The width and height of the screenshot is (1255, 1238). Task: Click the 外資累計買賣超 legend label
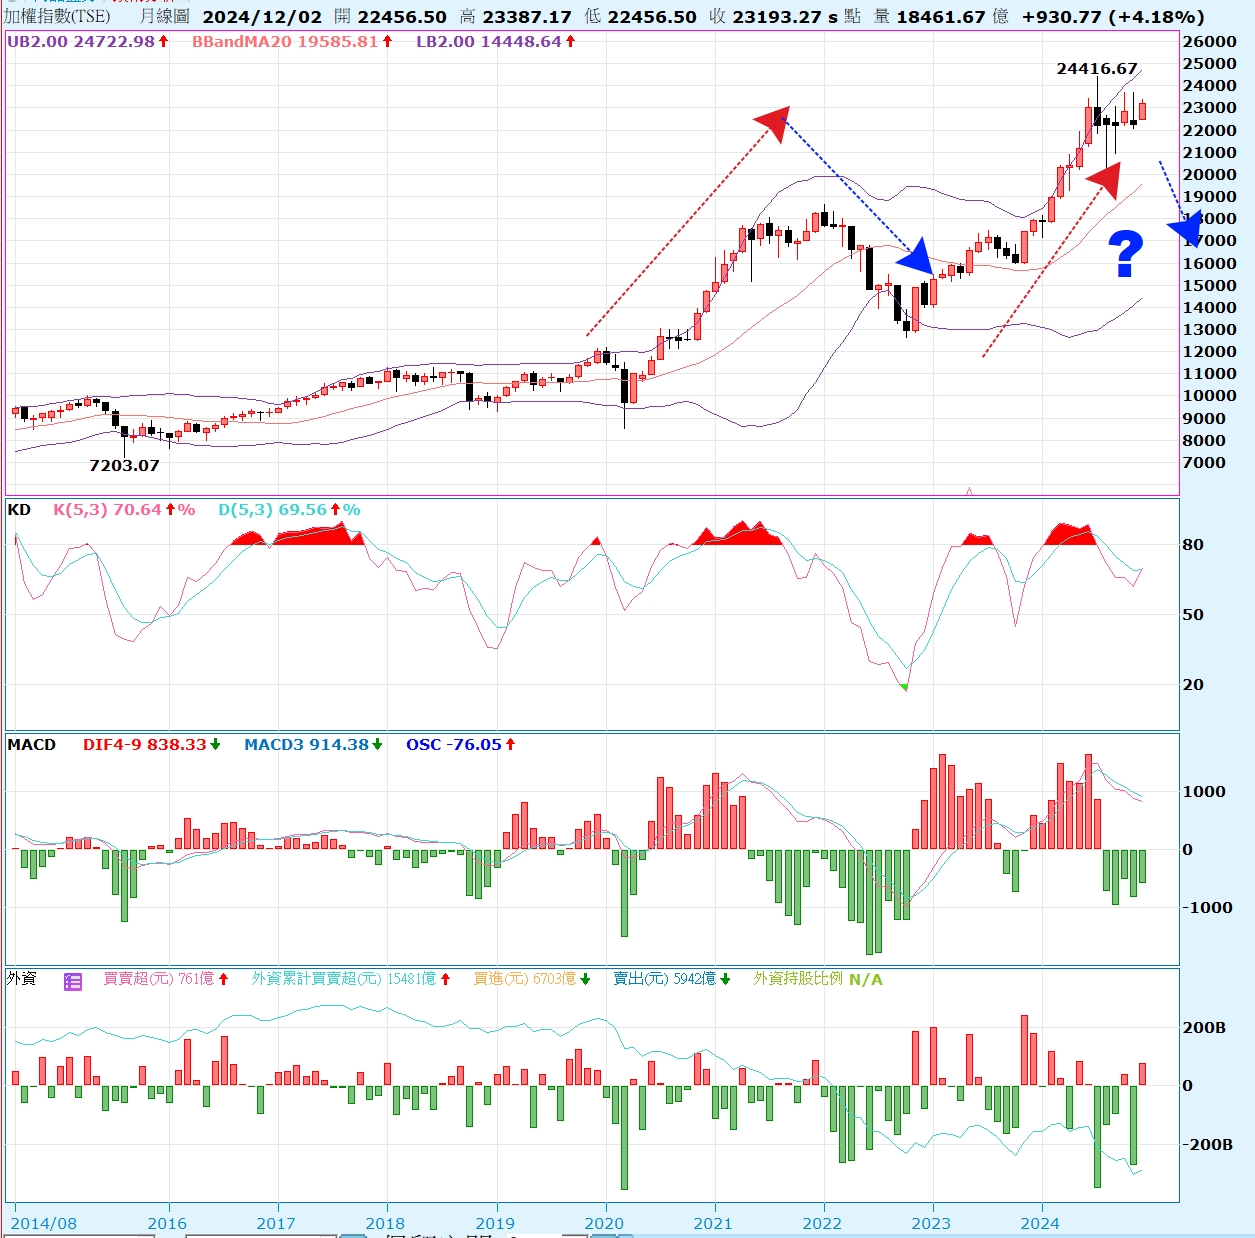(315, 979)
